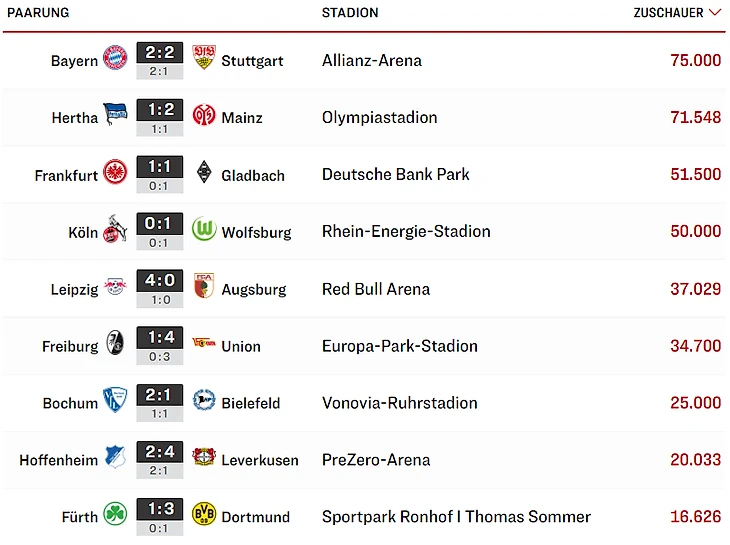Click the Gladbach diamond logo
The image size is (730, 545).
204,174
